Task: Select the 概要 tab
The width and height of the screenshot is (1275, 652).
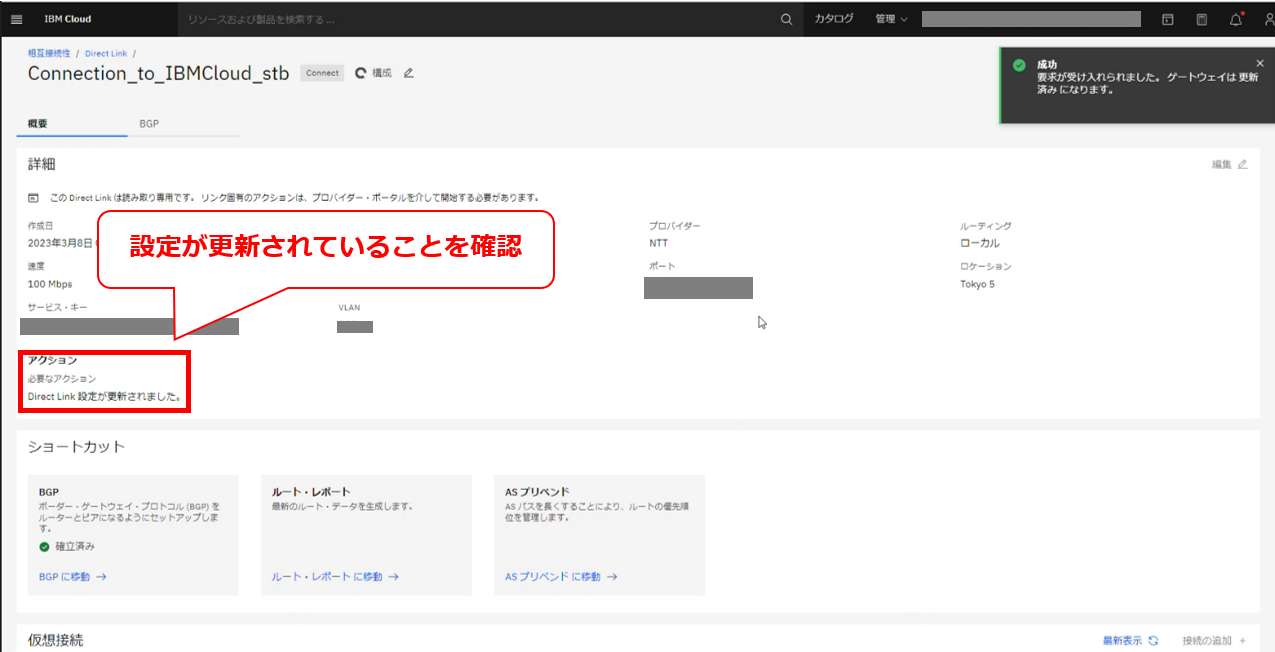Action: [x=38, y=124]
